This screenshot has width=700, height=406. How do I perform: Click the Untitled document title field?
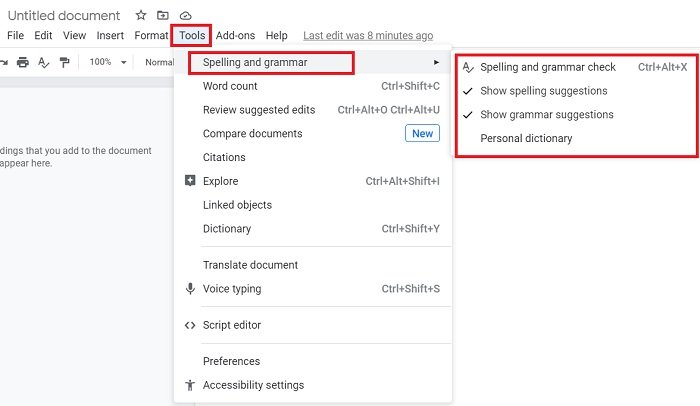pos(64,16)
